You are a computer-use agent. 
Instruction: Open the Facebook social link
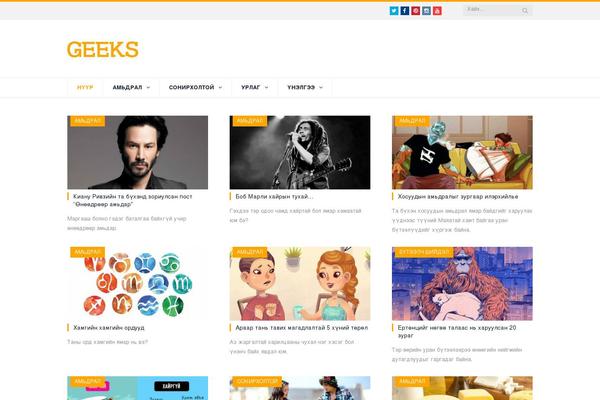tap(404, 11)
